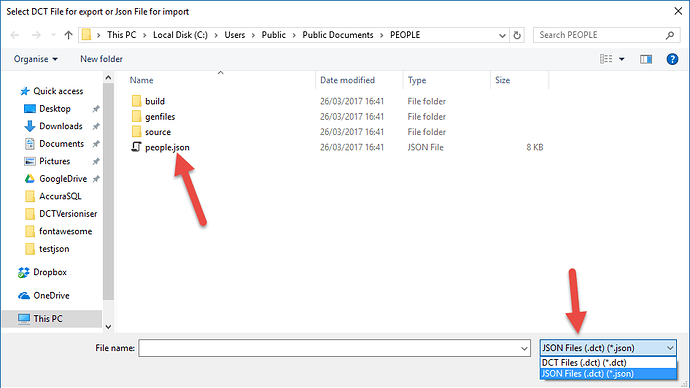Expand the address bar history dropdown
The image size is (690, 388).
pos(502,35)
